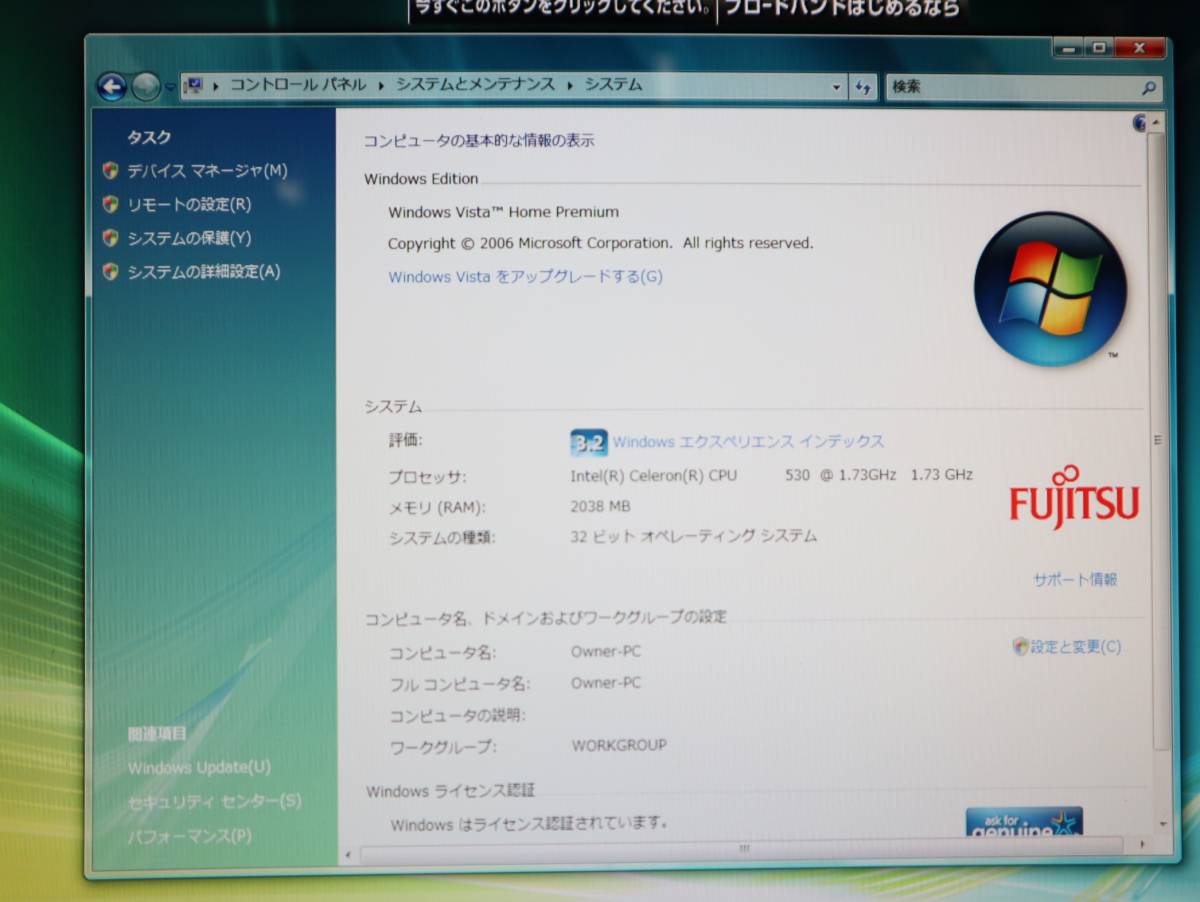Open Windows エクスペリエンス インデックス link
The height and width of the screenshot is (902, 1200).
(748, 442)
